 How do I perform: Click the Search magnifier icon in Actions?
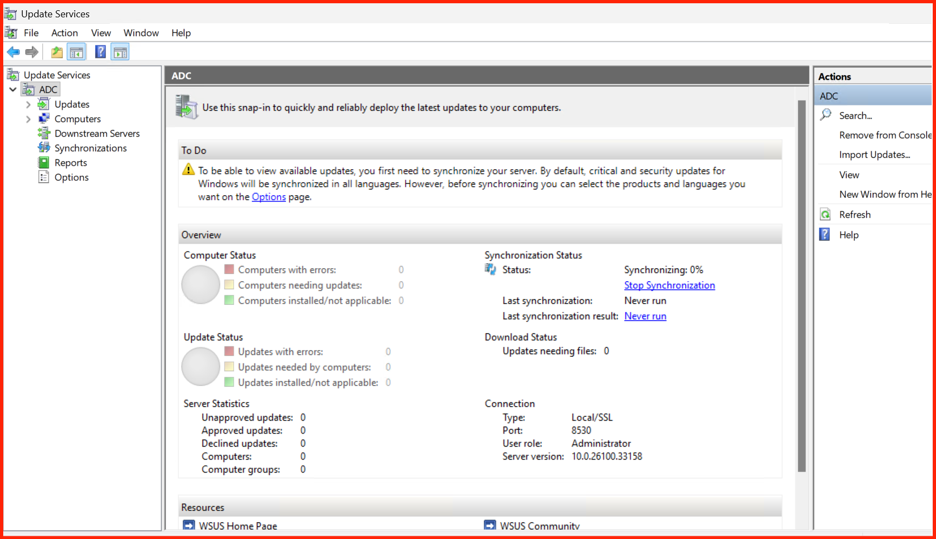(x=826, y=115)
